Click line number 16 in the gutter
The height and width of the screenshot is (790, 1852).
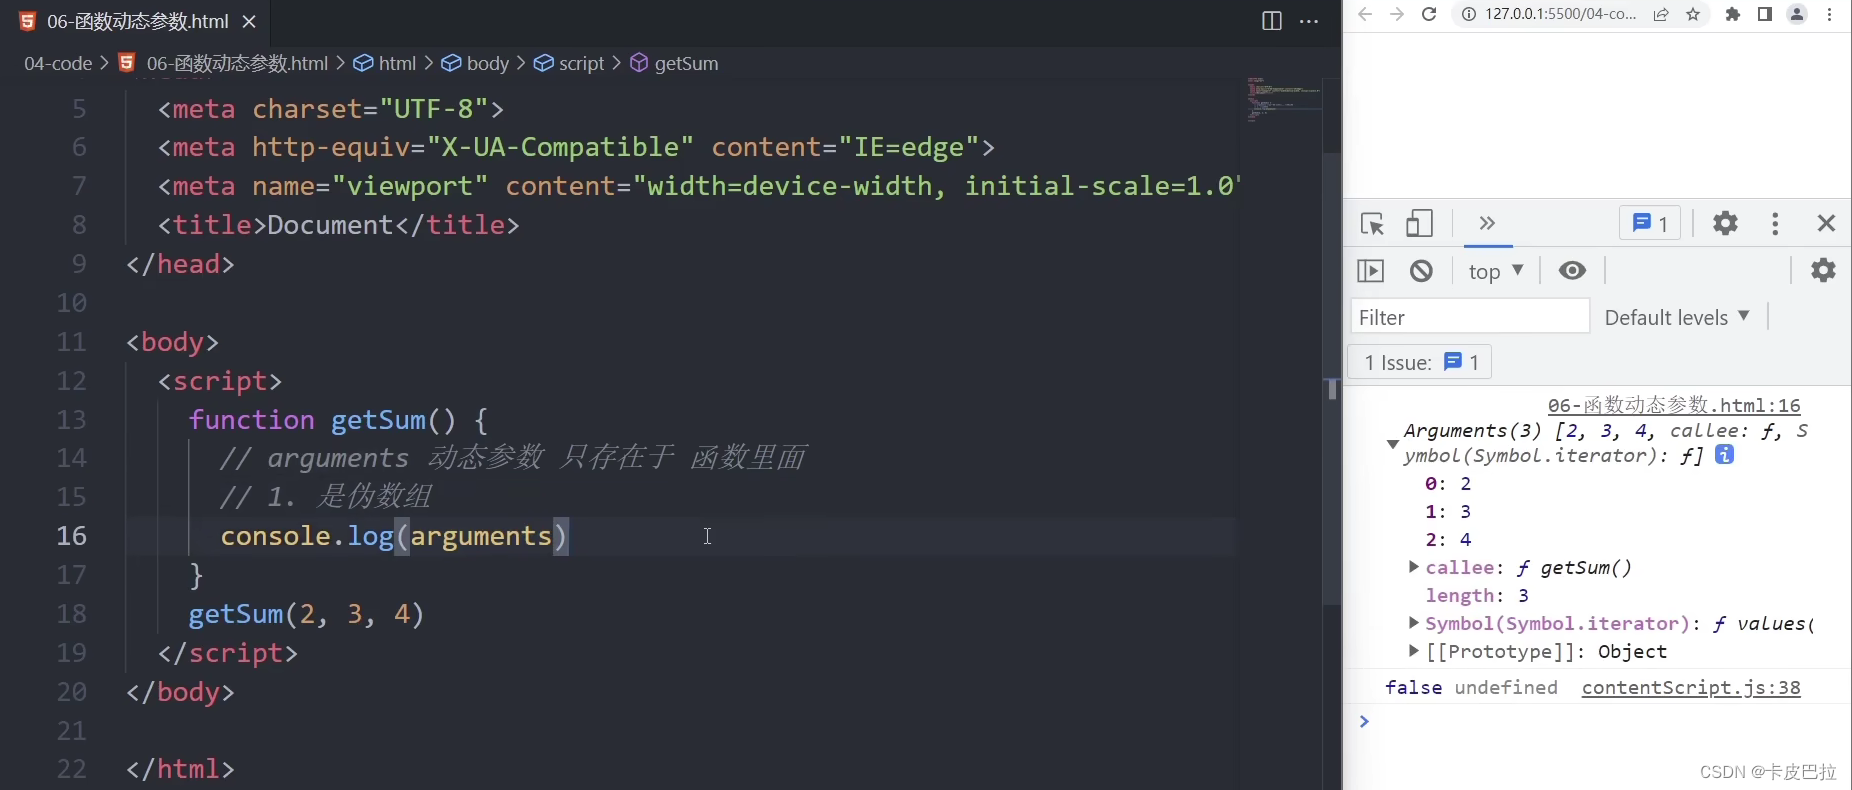point(72,536)
